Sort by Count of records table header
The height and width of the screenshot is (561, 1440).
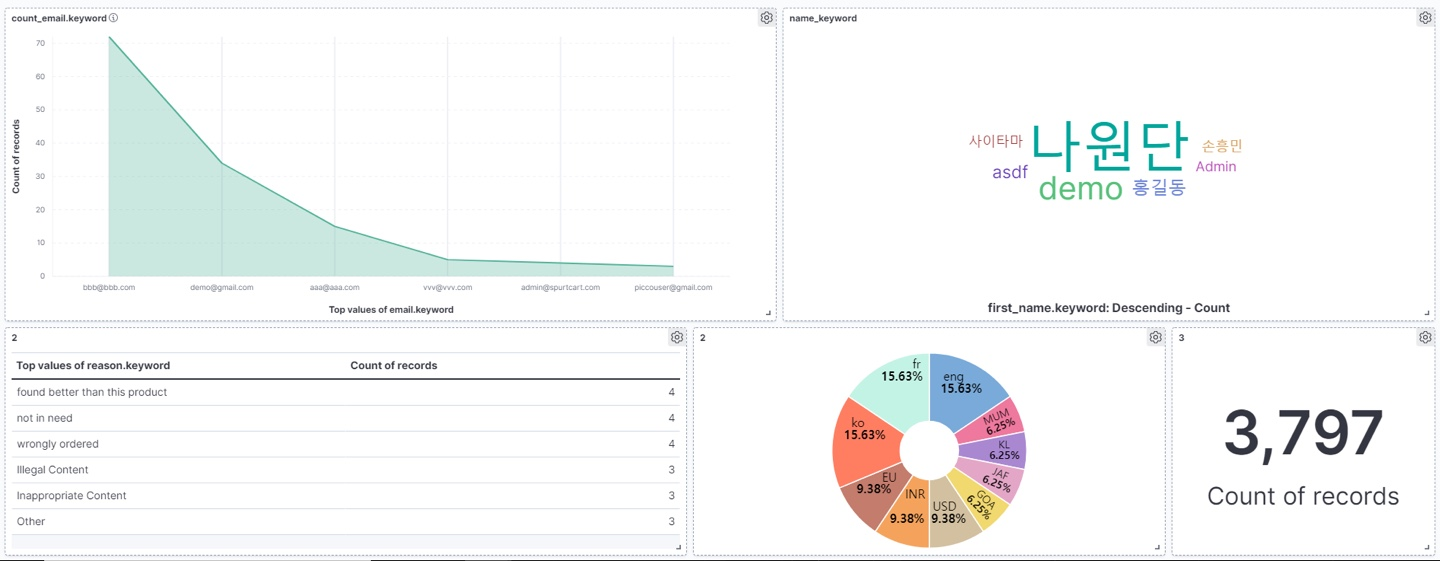[394, 366]
